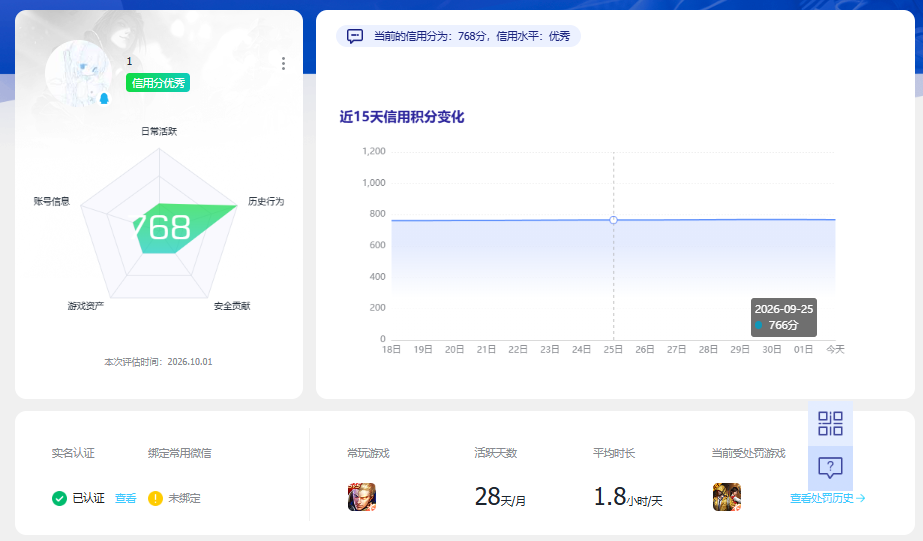
Task: Click the 25日 data point on chart
Action: point(613,220)
